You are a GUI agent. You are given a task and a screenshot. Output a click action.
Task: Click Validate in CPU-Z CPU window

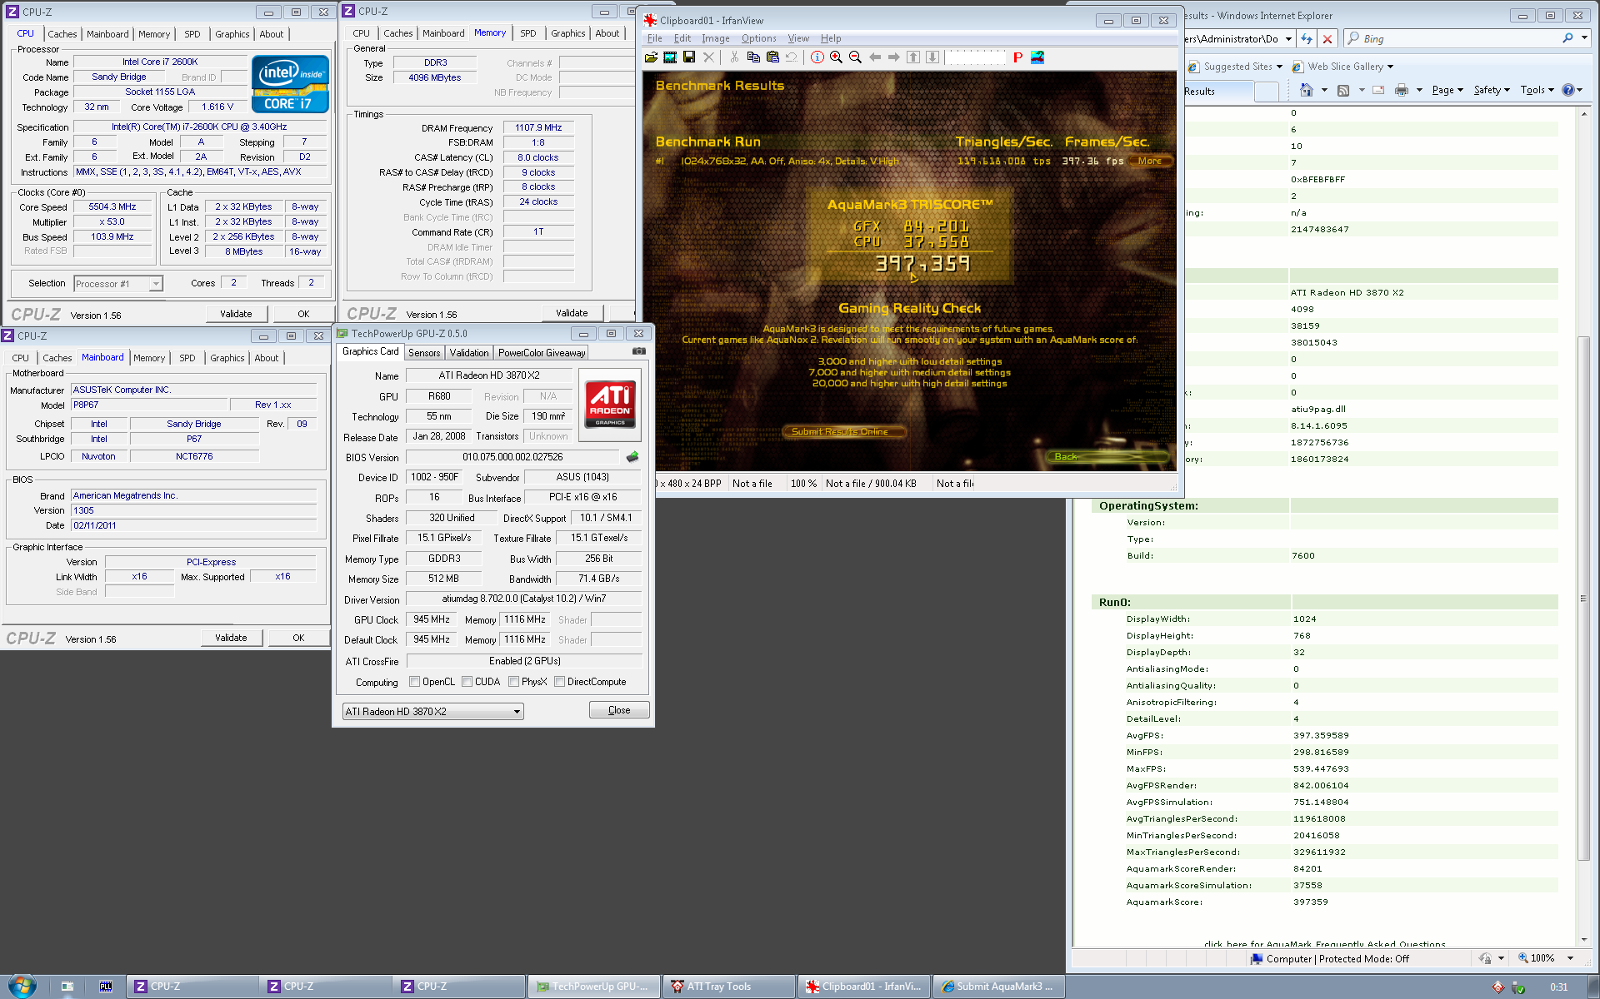tap(236, 314)
